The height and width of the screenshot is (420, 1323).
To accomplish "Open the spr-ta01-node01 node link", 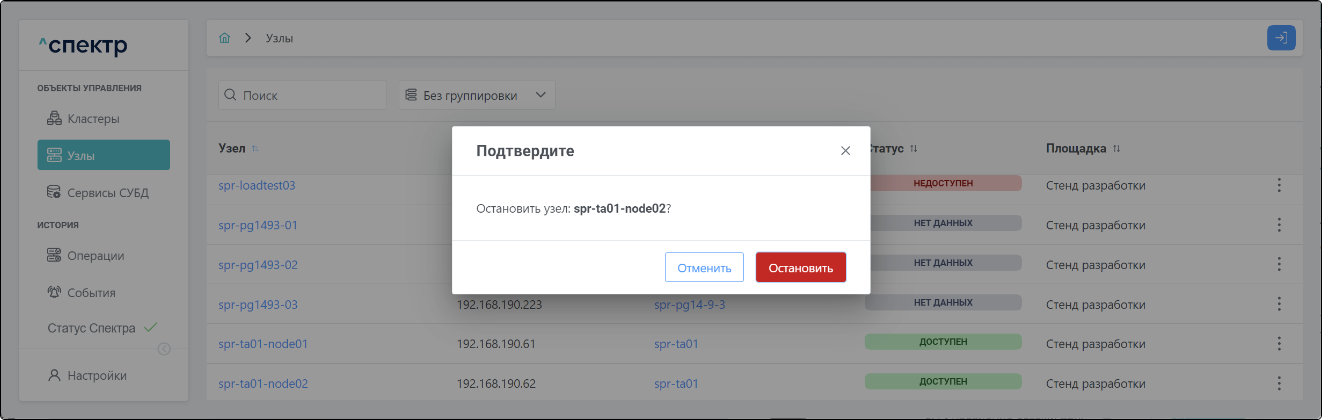I will 263,344.
